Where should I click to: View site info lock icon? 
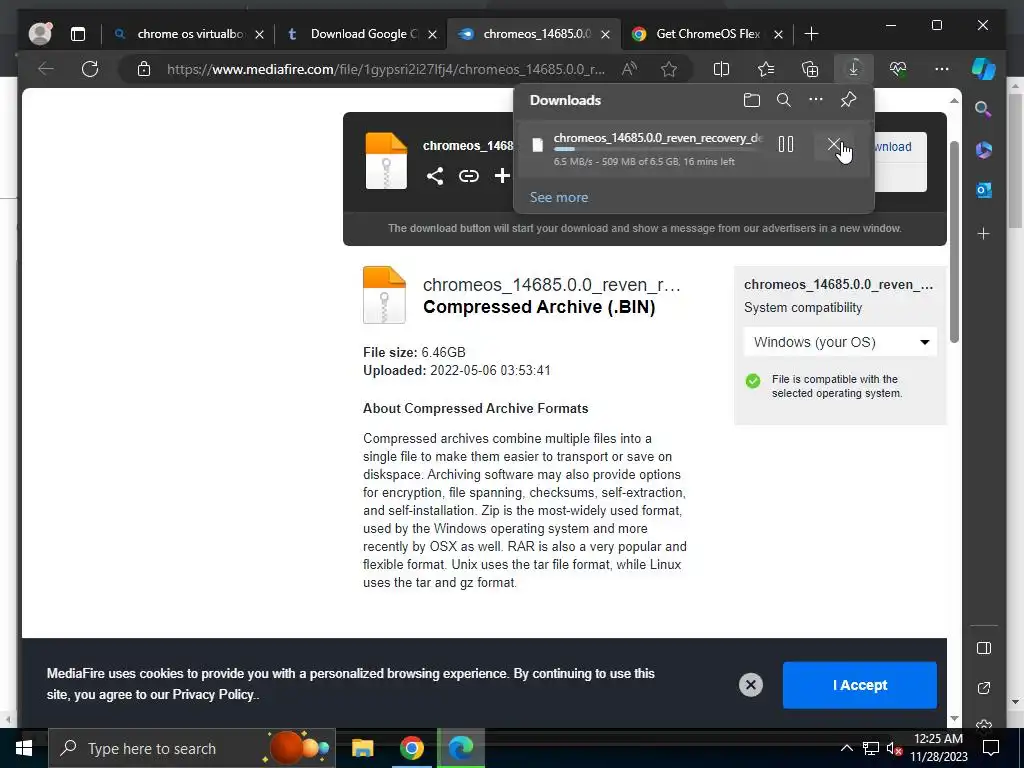(x=144, y=69)
